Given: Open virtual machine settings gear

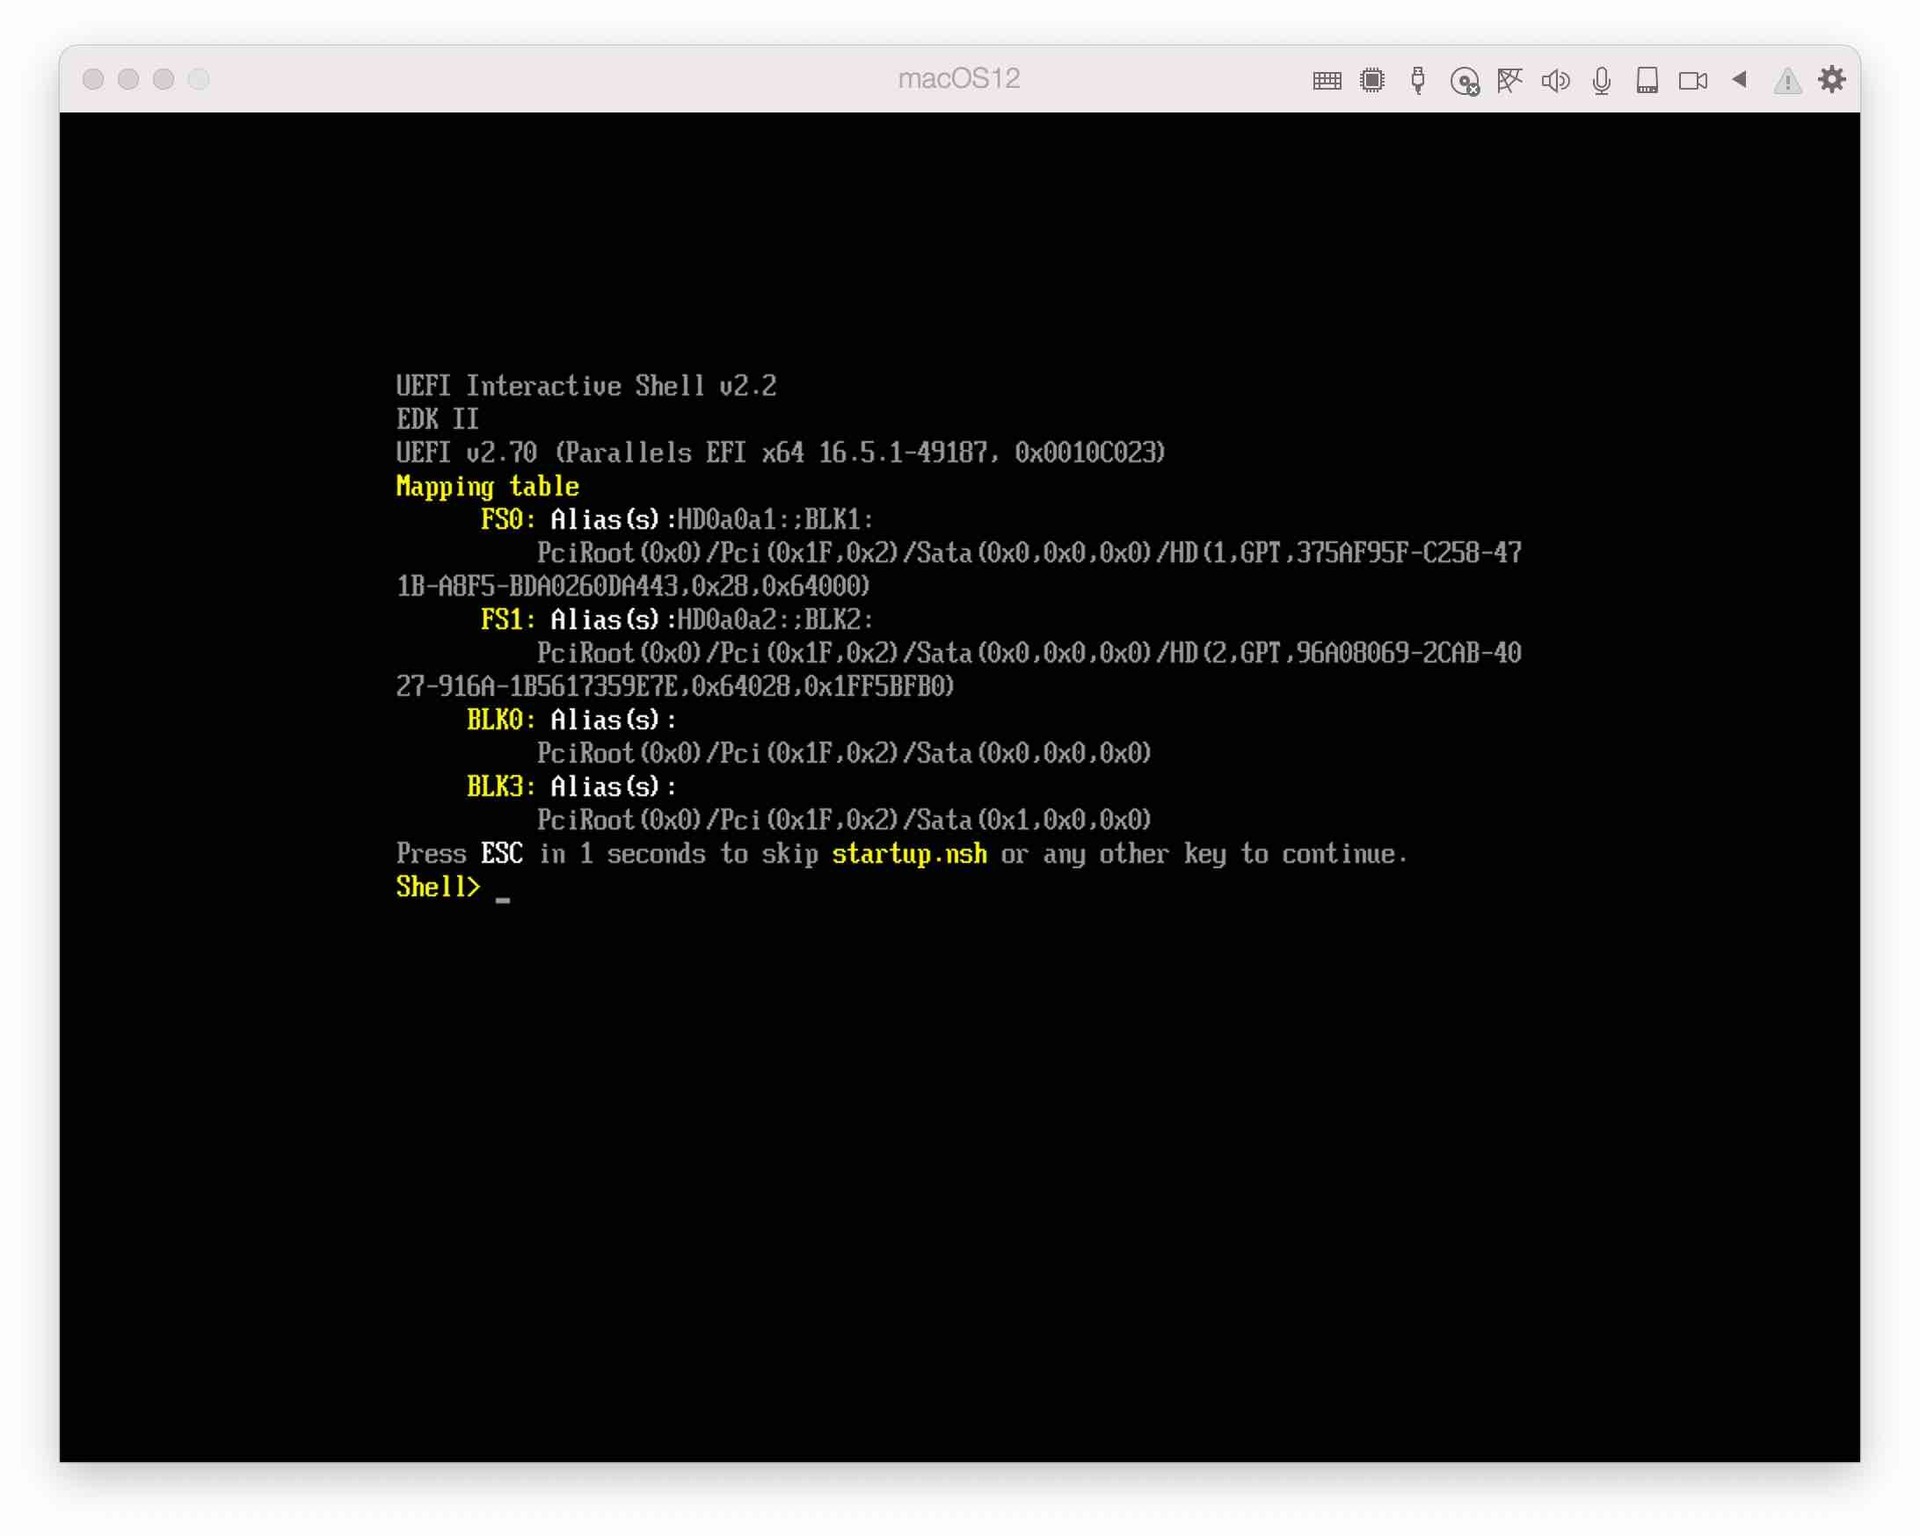Looking at the screenshot, I should (1832, 79).
